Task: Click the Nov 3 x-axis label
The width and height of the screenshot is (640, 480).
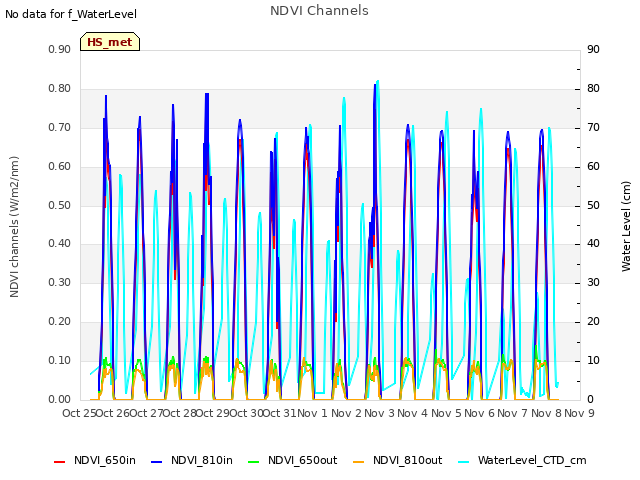Action: [x=379, y=413]
